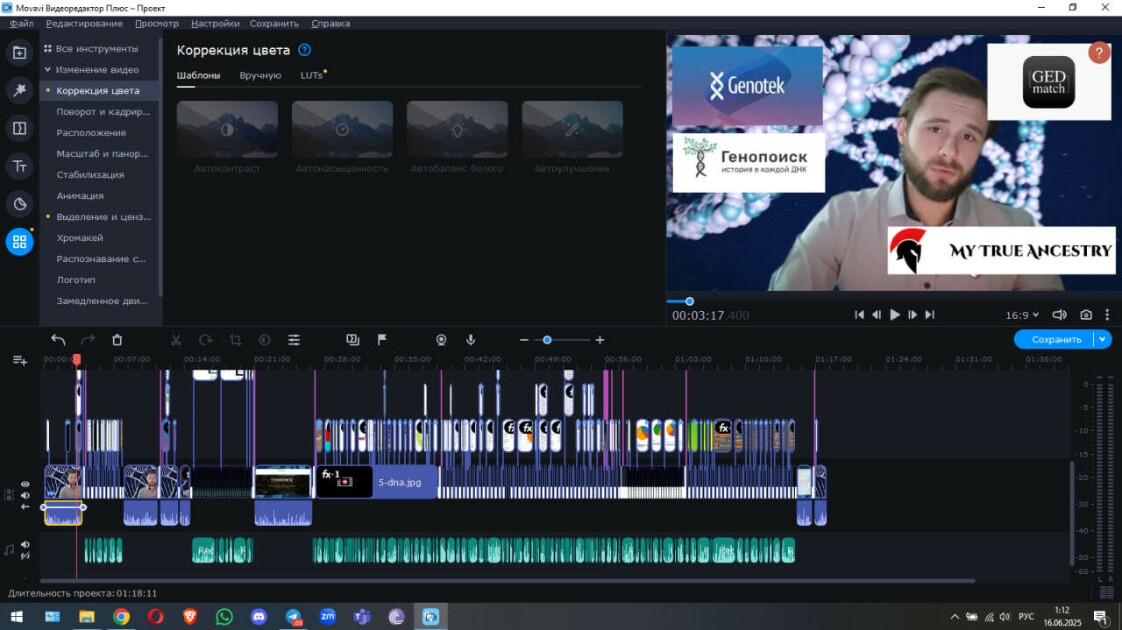Open the Просмотр menu
This screenshot has height=630, width=1122.
pos(157,24)
